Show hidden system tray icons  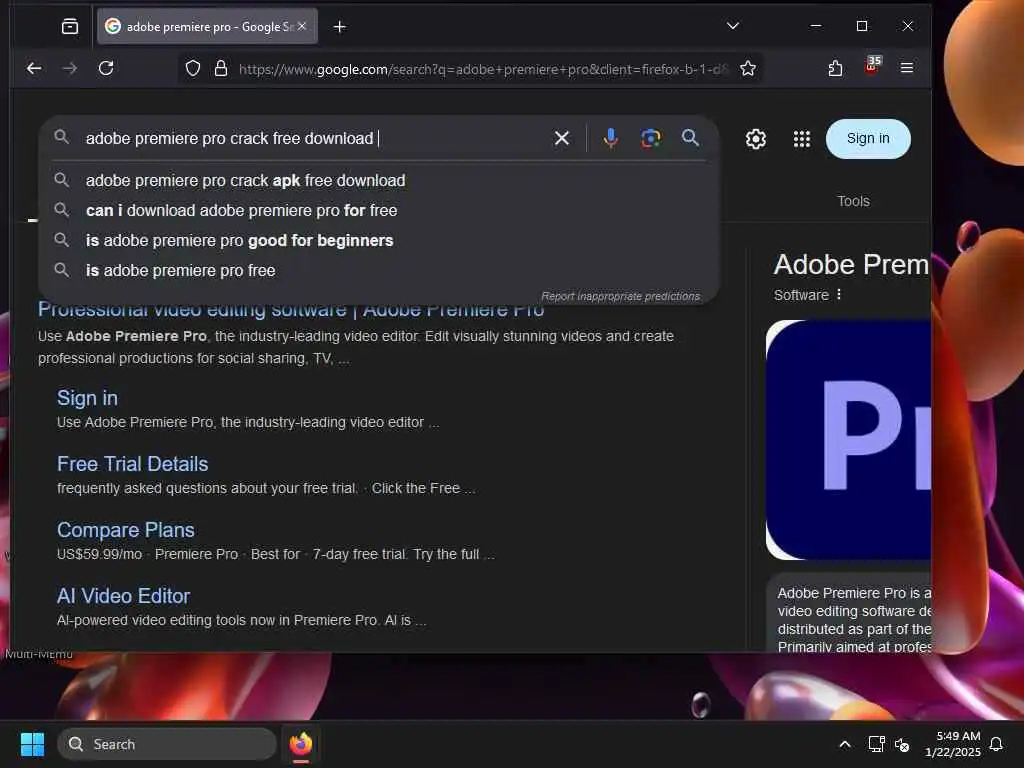coord(844,744)
